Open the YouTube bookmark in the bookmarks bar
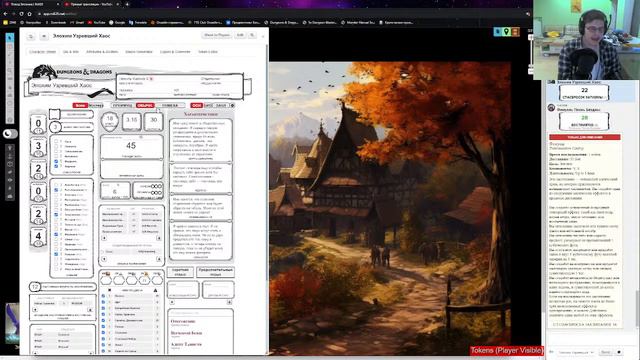 pyautogui.click(x=97, y=22)
